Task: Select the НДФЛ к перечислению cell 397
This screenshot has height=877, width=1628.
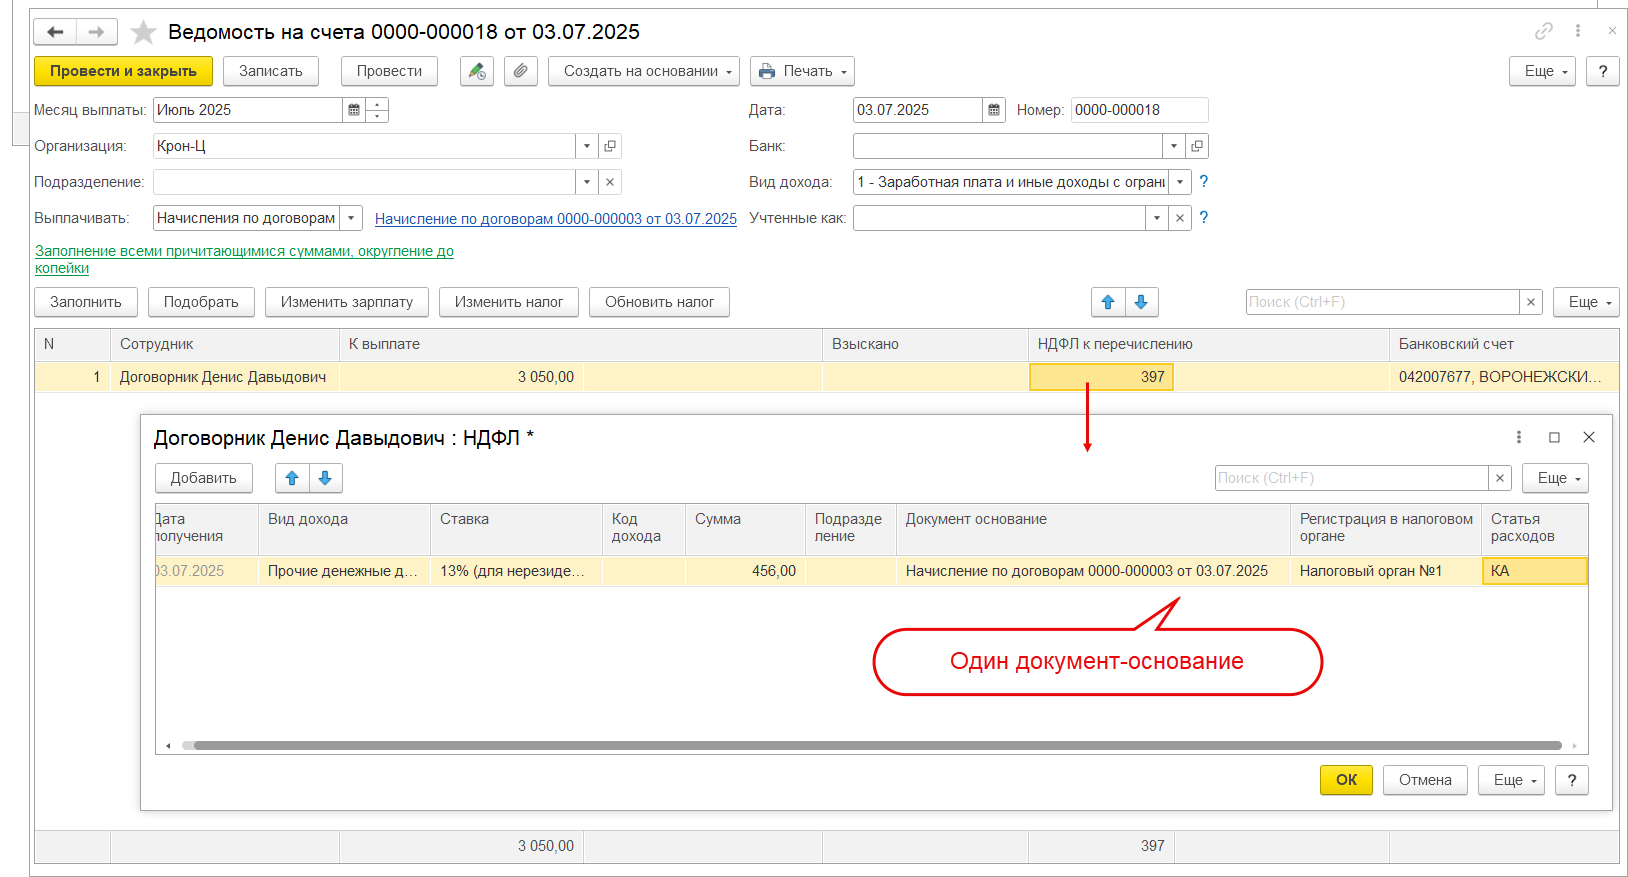Action: pyautogui.click(x=1101, y=377)
